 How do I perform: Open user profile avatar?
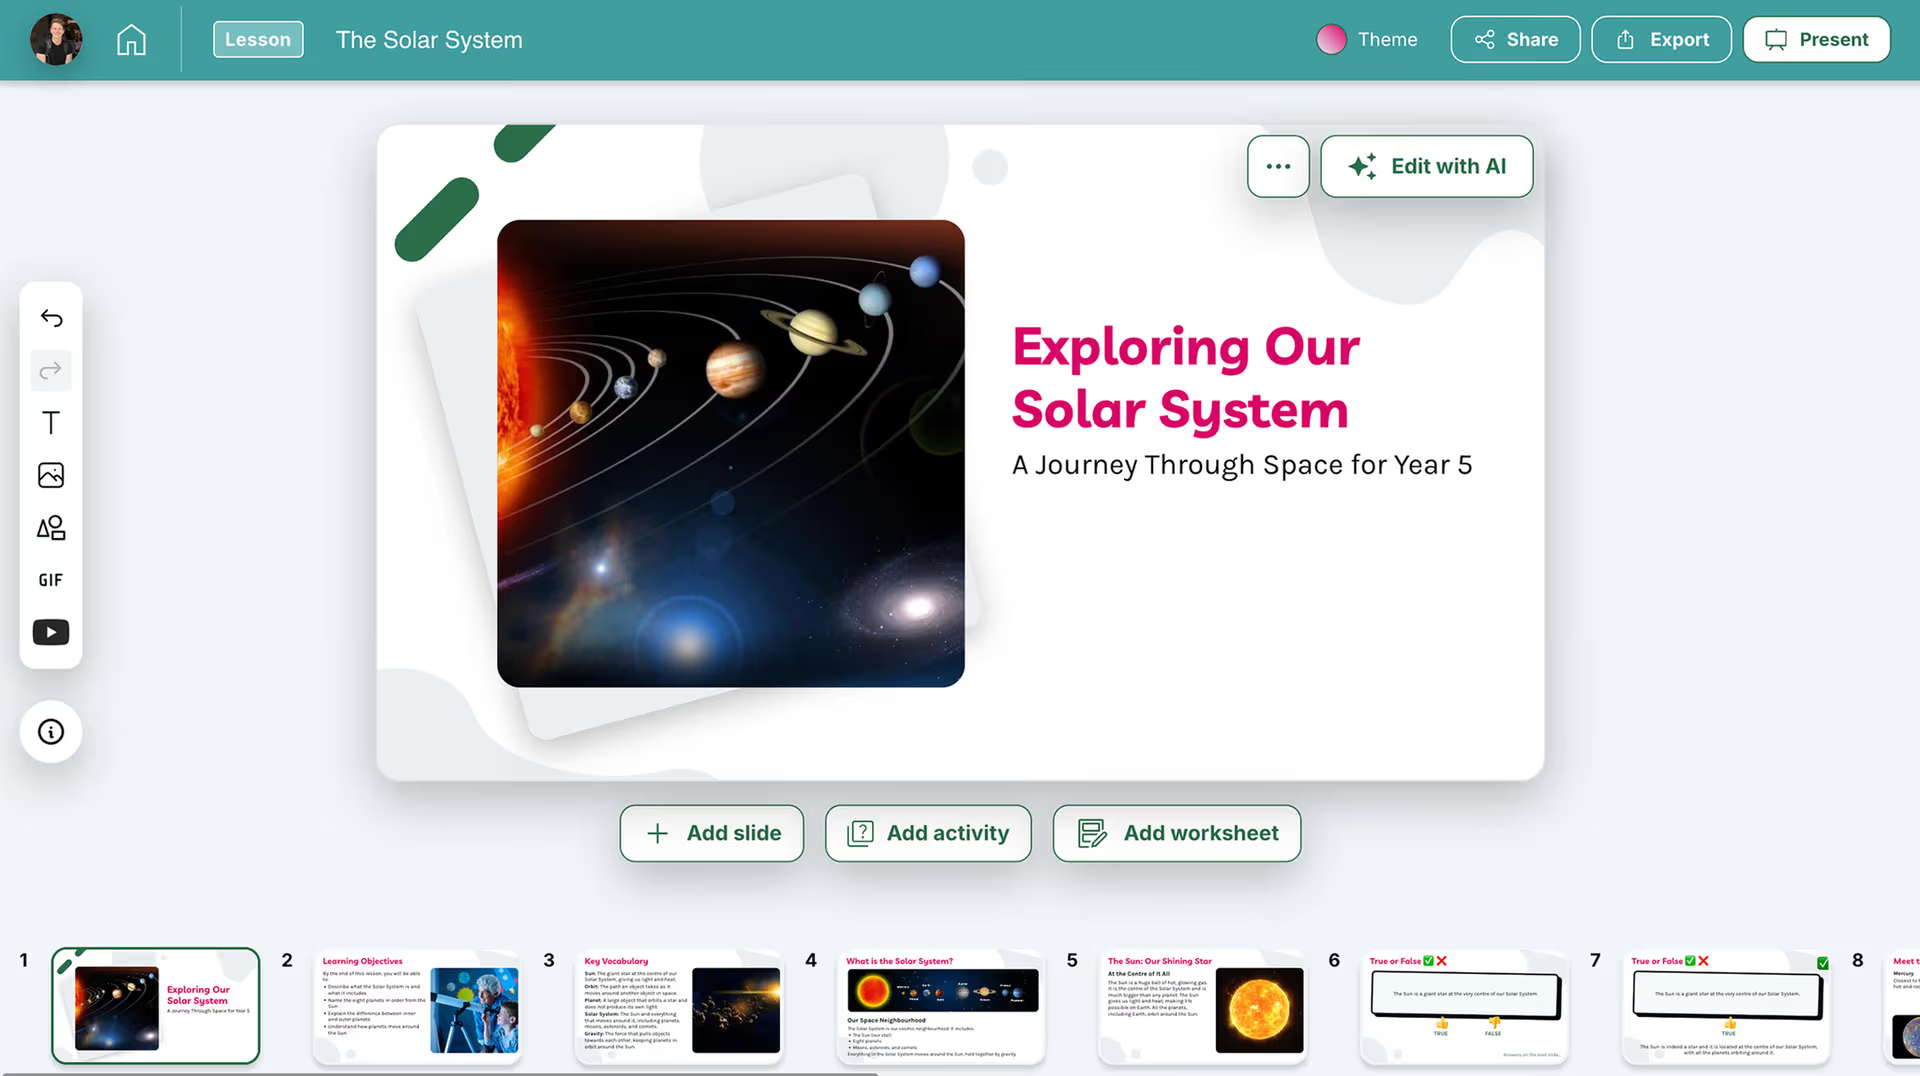(x=56, y=40)
